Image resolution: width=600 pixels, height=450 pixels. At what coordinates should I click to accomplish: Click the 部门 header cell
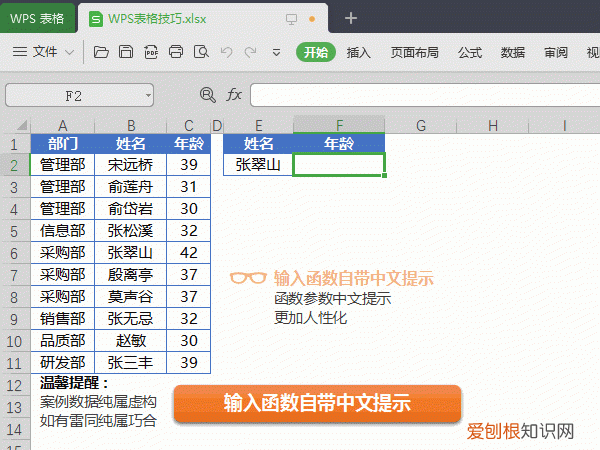tap(63, 144)
